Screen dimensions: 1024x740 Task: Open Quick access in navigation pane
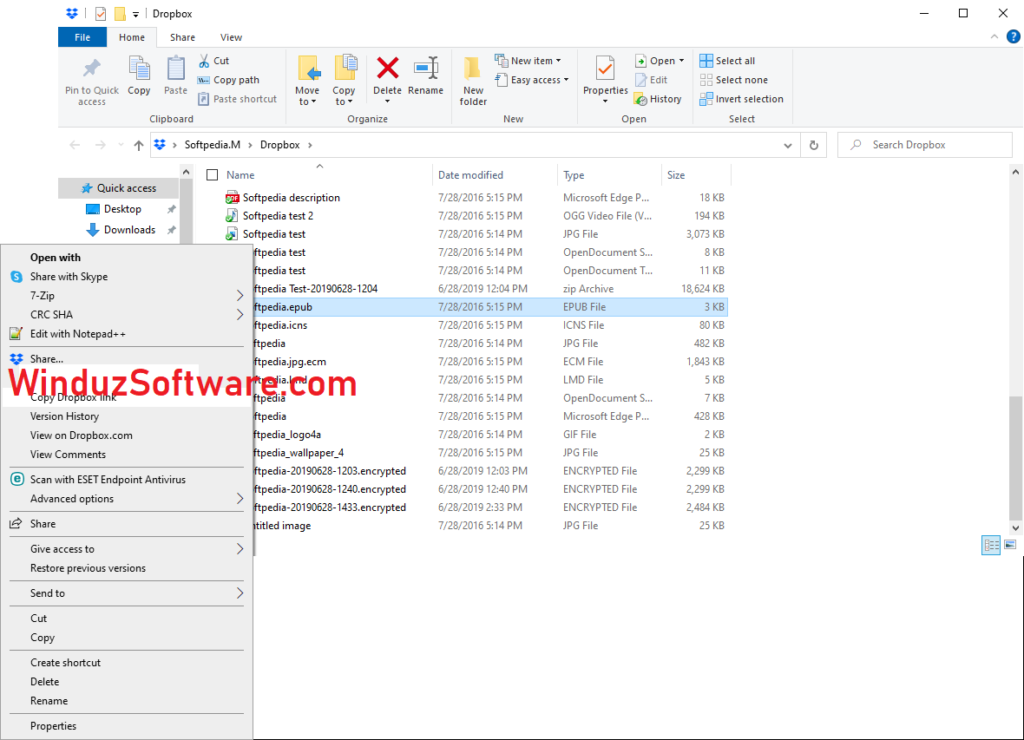tap(119, 188)
